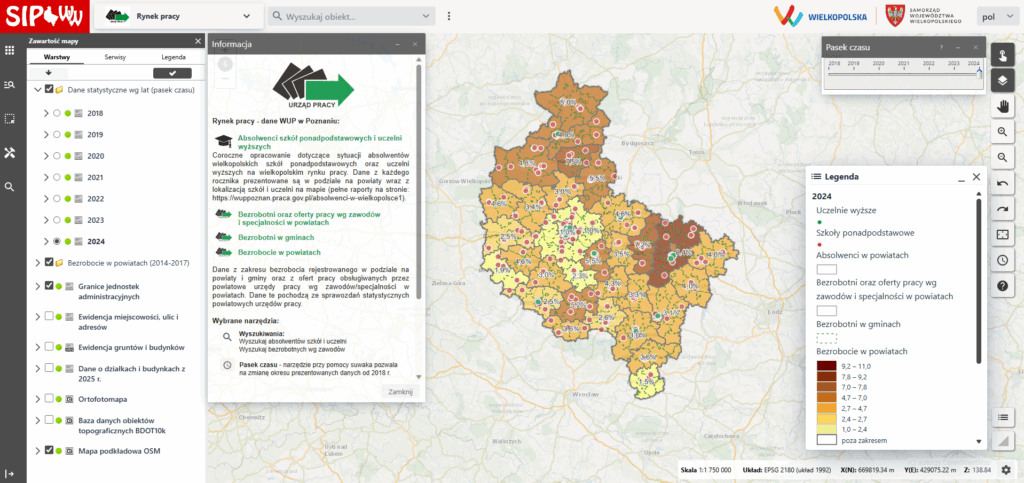1024x483 pixels.
Task: Open the time bar with the clock icon
Action: [1002, 260]
